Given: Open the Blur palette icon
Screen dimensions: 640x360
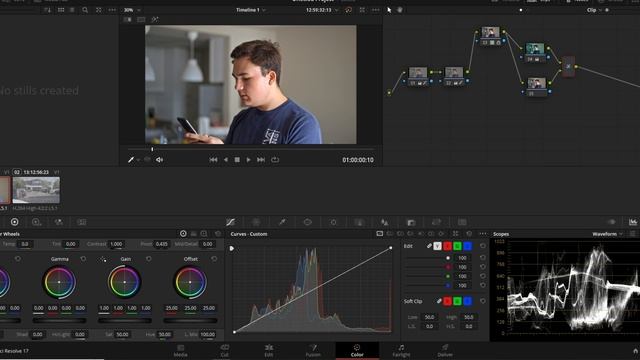Looking at the screenshot, I should (x=385, y=222).
